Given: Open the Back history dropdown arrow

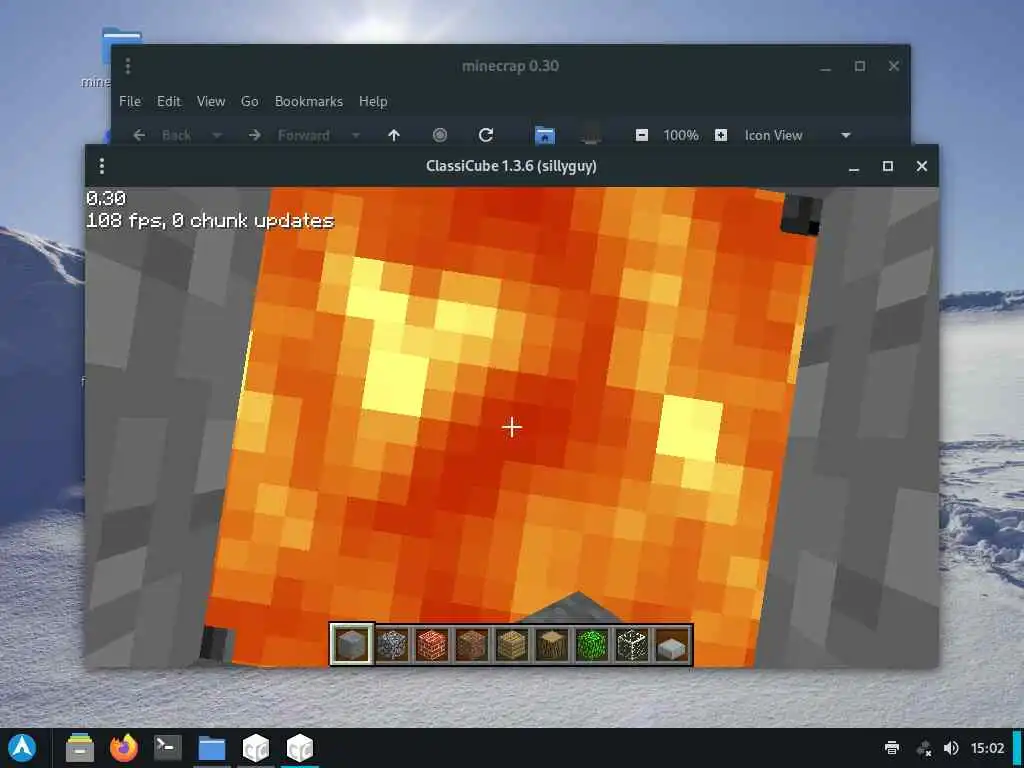Looking at the screenshot, I should pyautogui.click(x=217, y=135).
